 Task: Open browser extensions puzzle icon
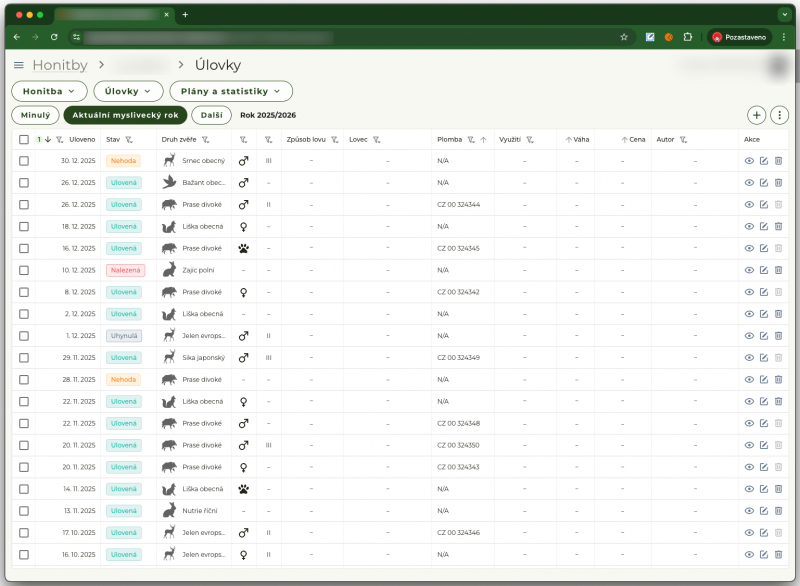tap(688, 37)
